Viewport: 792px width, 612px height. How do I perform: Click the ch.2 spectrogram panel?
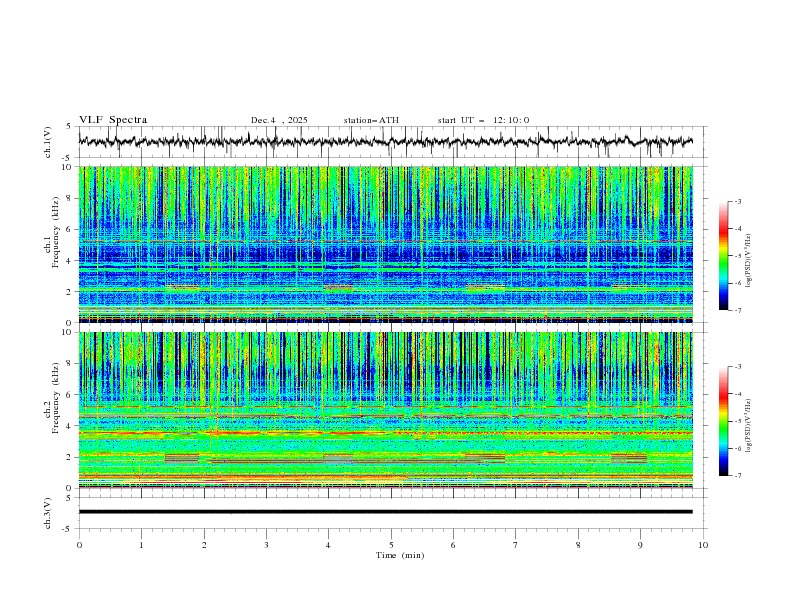[385, 410]
